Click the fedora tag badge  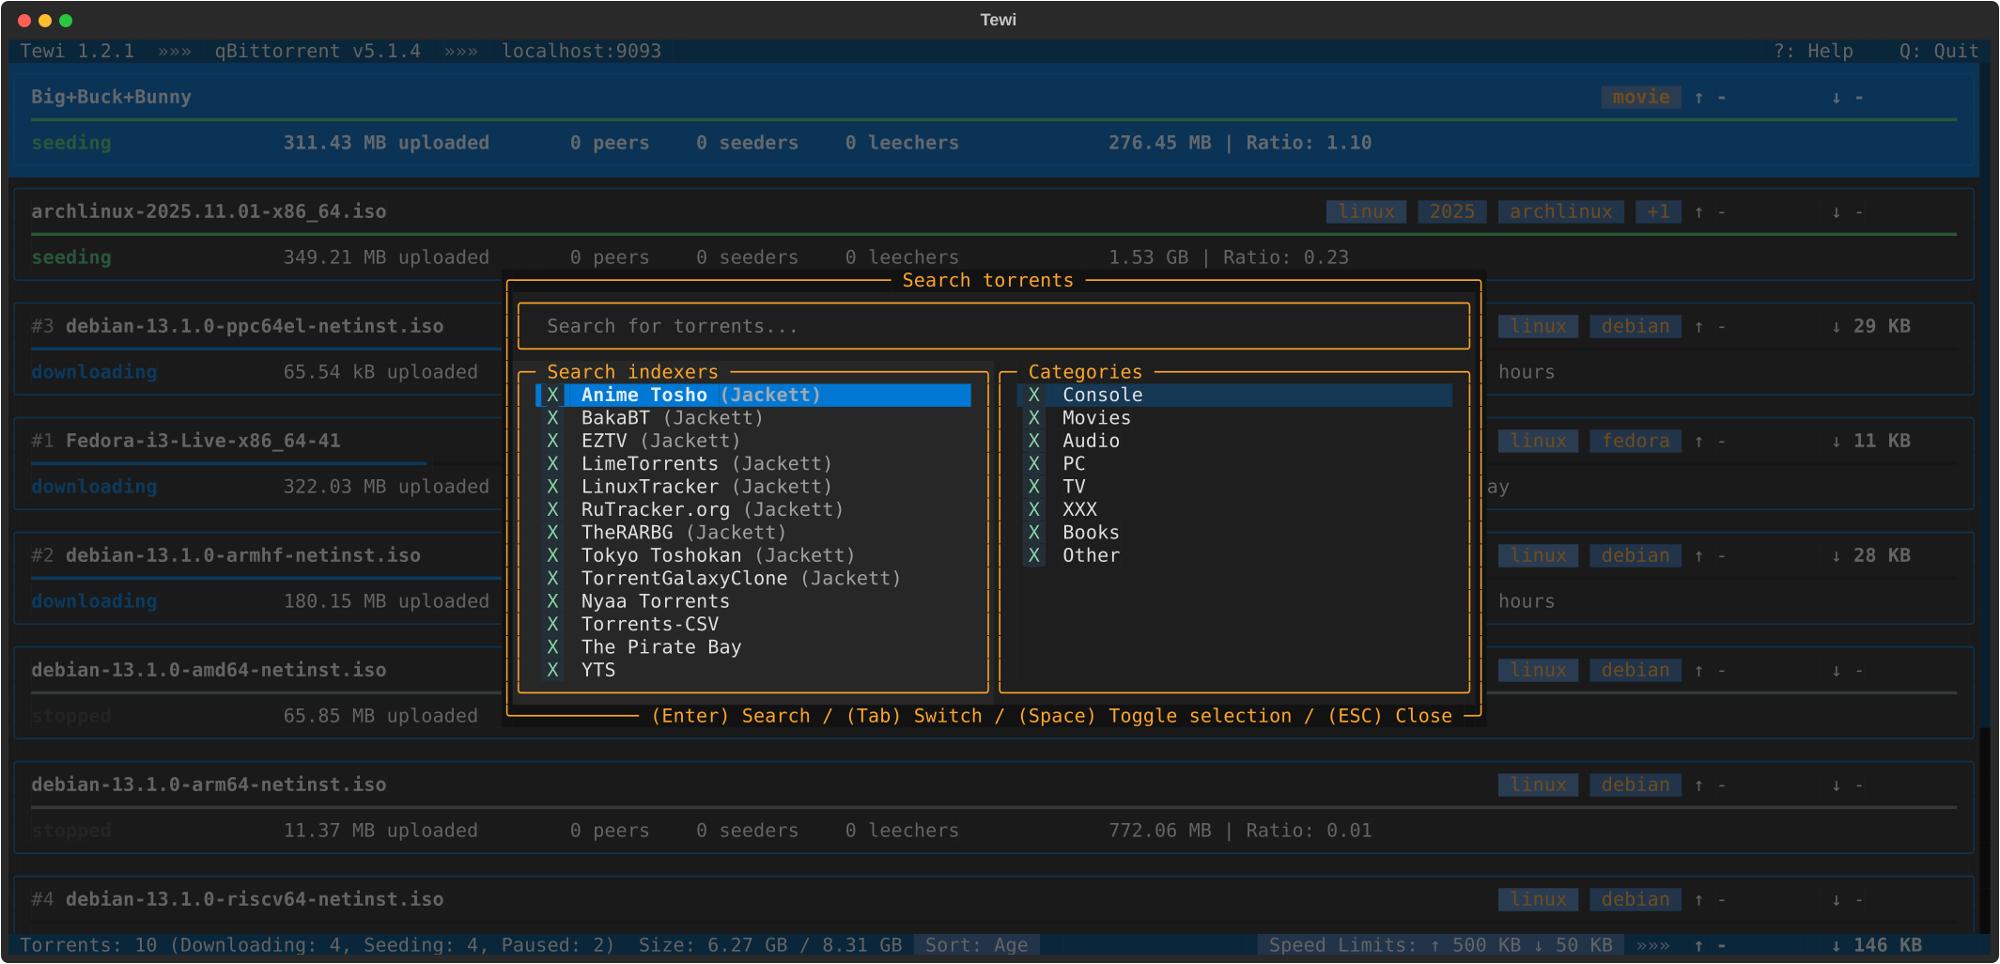click(1635, 441)
